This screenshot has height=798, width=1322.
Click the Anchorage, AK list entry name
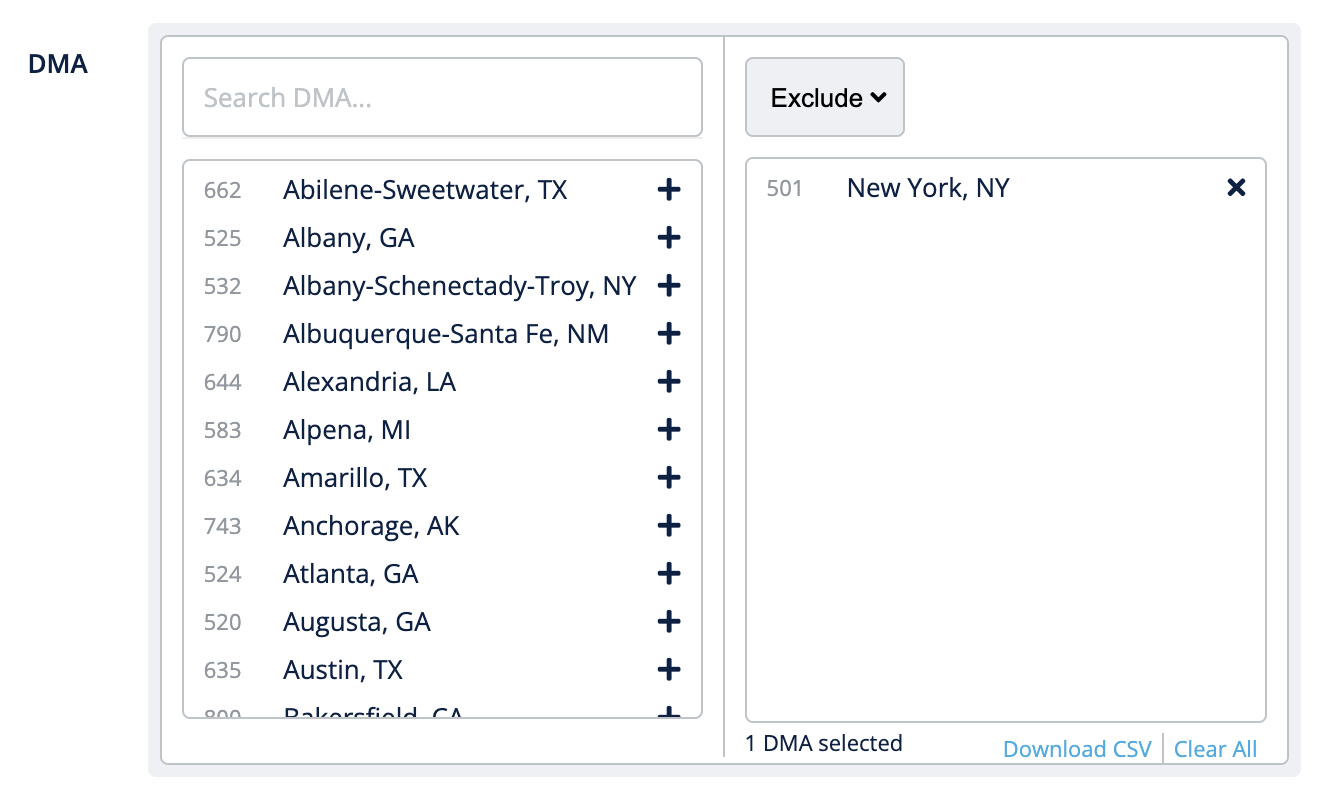click(371, 526)
